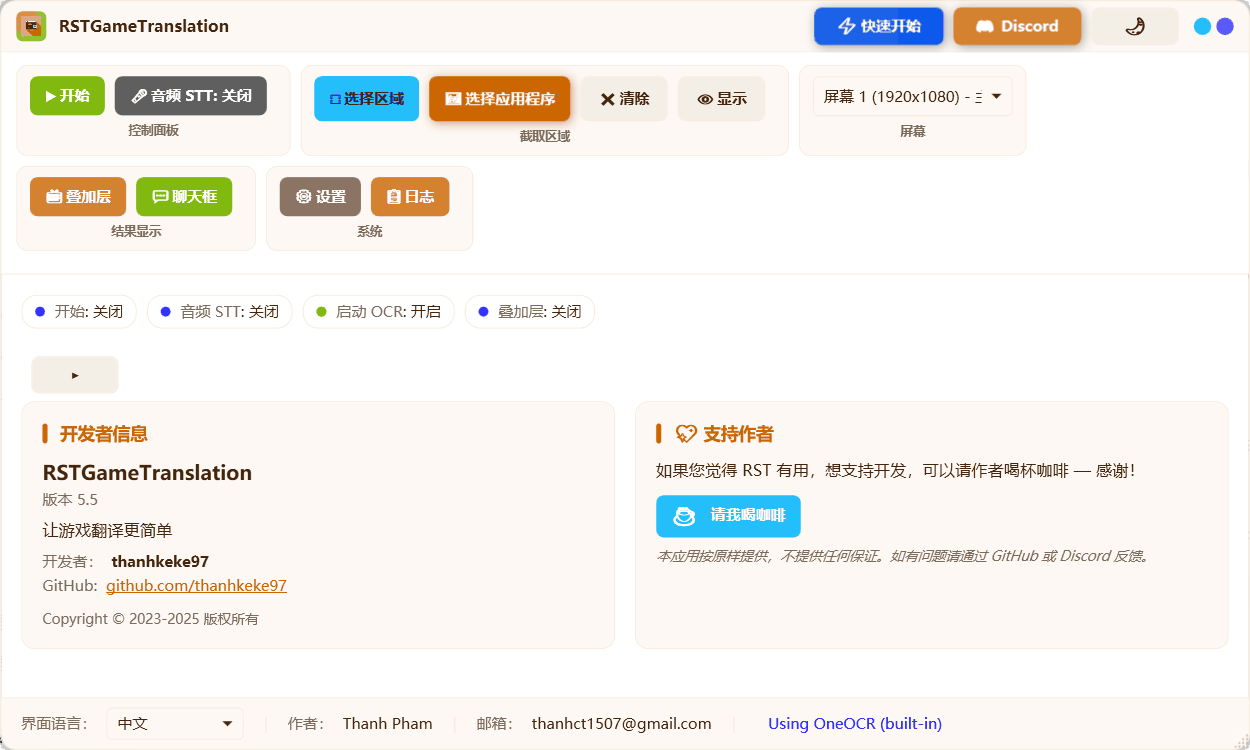This screenshot has width=1250, height=750.
Task: Click the Using OneOCR (built-in) text
Action: tap(855, 724)
